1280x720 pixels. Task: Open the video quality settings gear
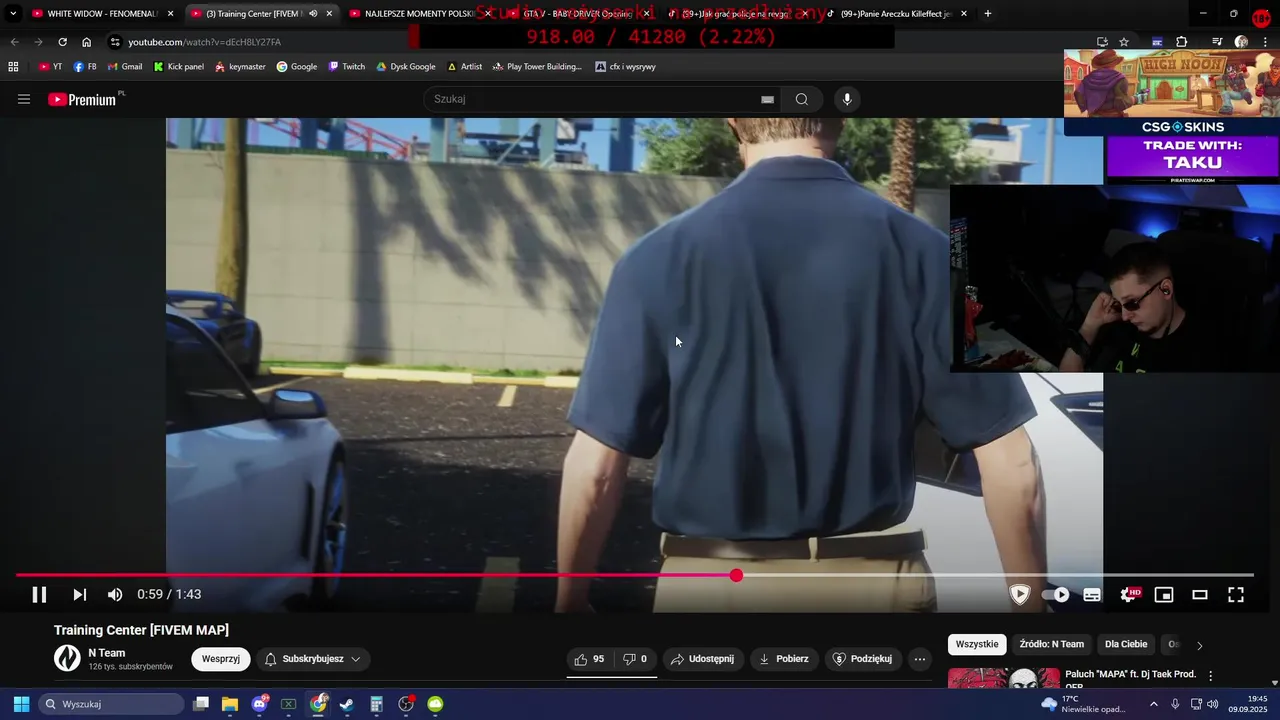[x=1129, y=594]
